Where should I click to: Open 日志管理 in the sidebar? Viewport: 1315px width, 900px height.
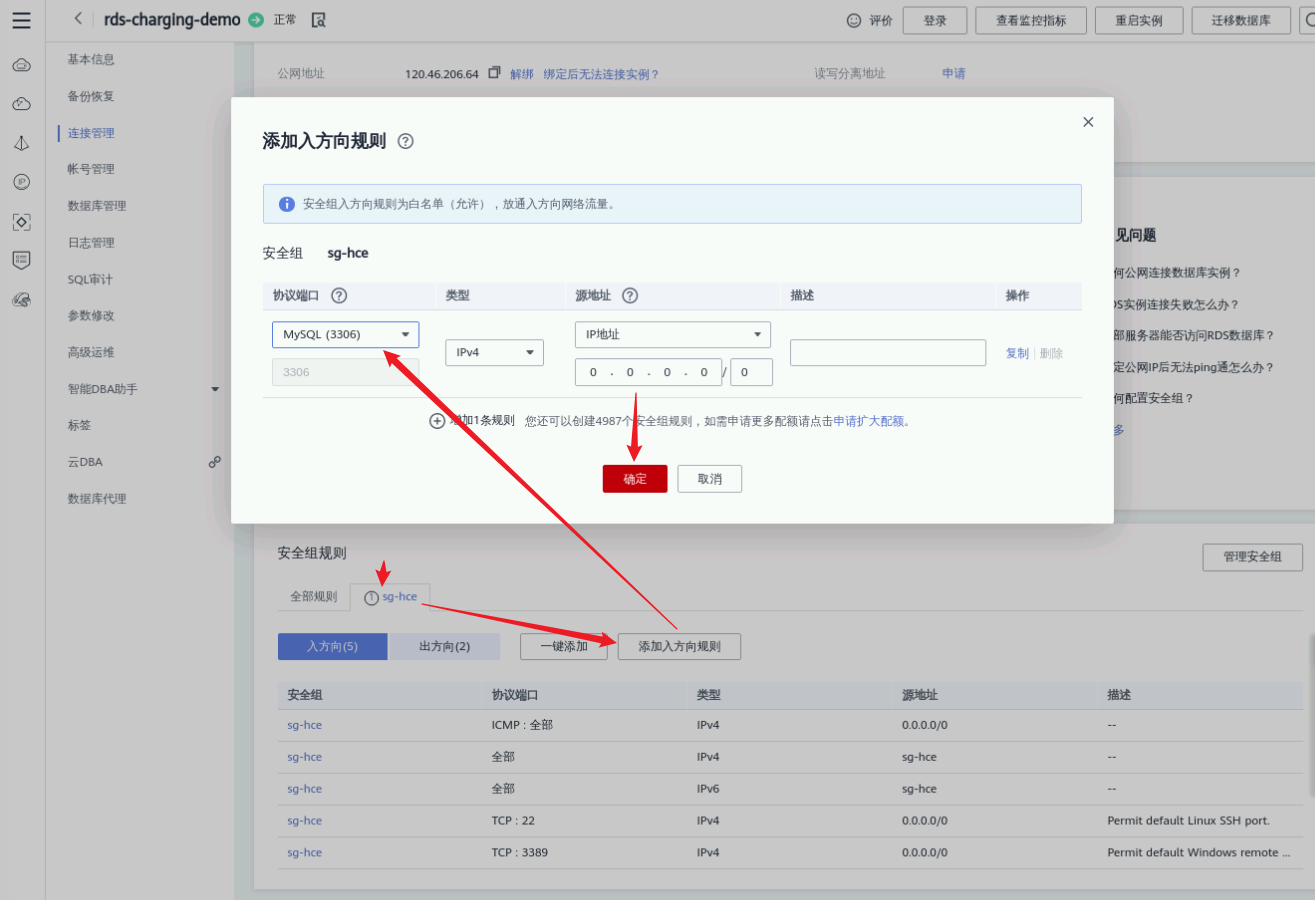coord(91,243)
